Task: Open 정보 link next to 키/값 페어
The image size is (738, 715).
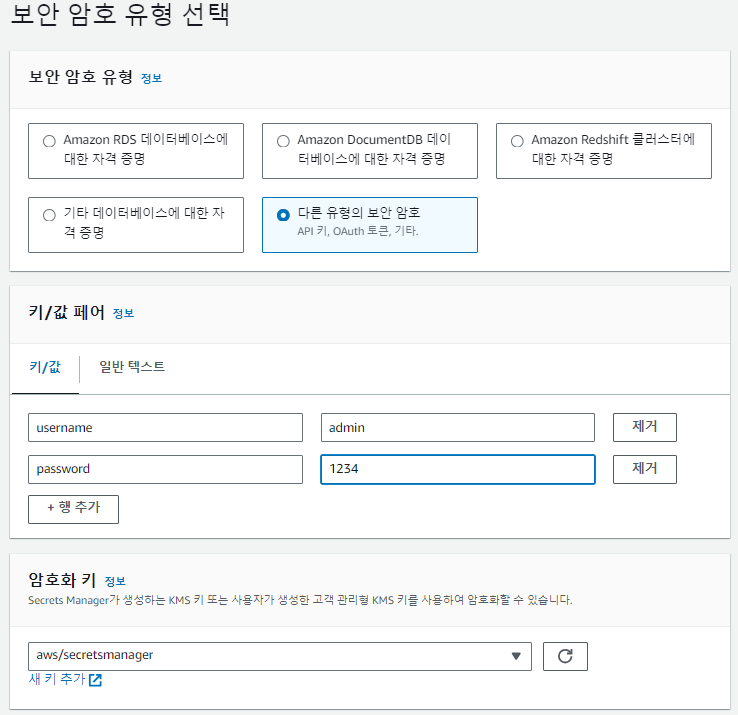Action: pyautogui.click(x=123, y=313)
